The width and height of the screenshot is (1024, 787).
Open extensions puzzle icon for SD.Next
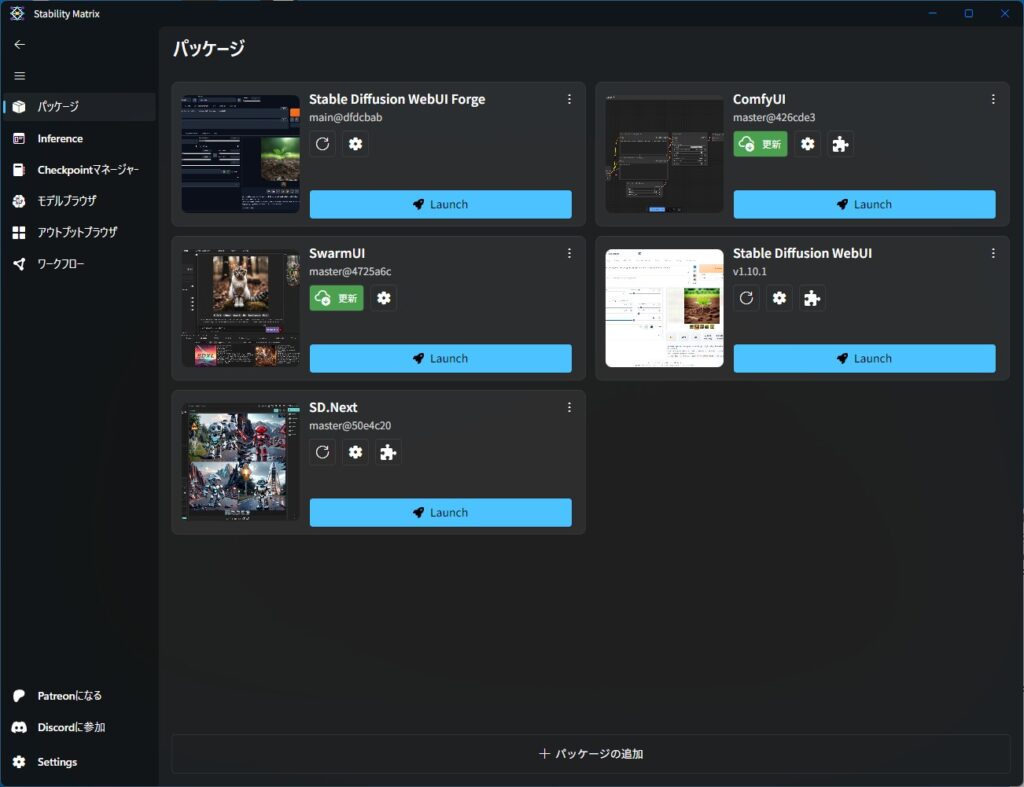(x=388, y=452)
